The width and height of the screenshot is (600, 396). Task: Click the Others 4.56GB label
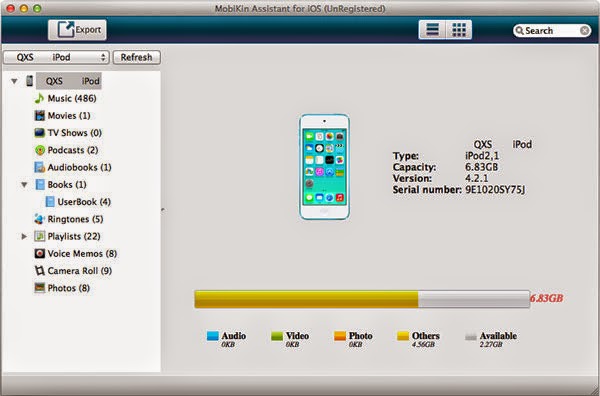(x=423, y=344)
